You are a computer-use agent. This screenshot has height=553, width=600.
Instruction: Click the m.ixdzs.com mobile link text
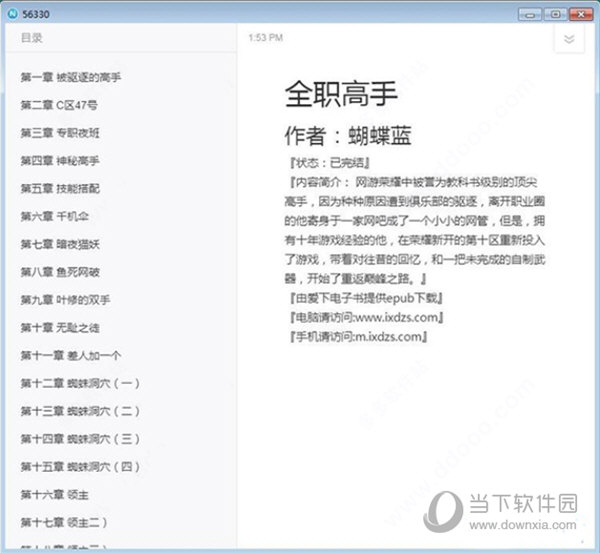click(x=388, y=337)
